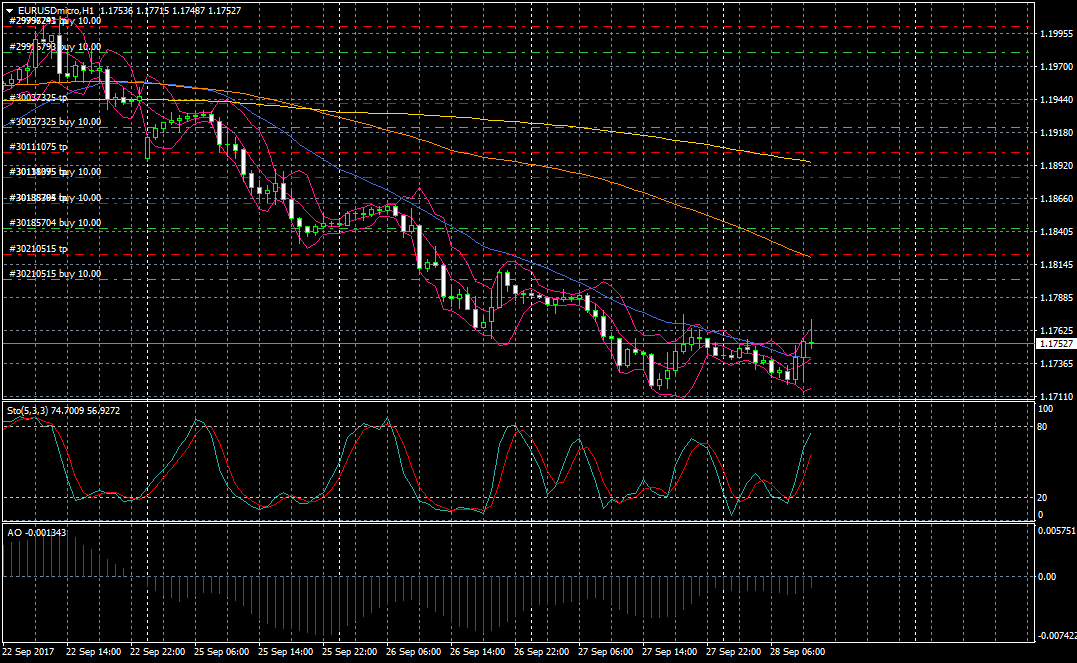Click the AO -0.007423 minimum scale label
Viewport: 1077px width, 663px height.
(x=1056, y=635)
